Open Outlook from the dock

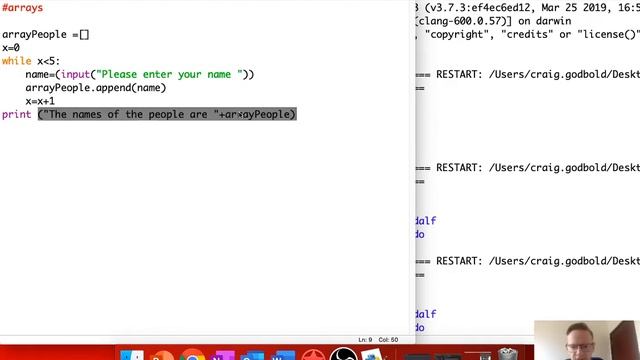click(x=253, y=355)
